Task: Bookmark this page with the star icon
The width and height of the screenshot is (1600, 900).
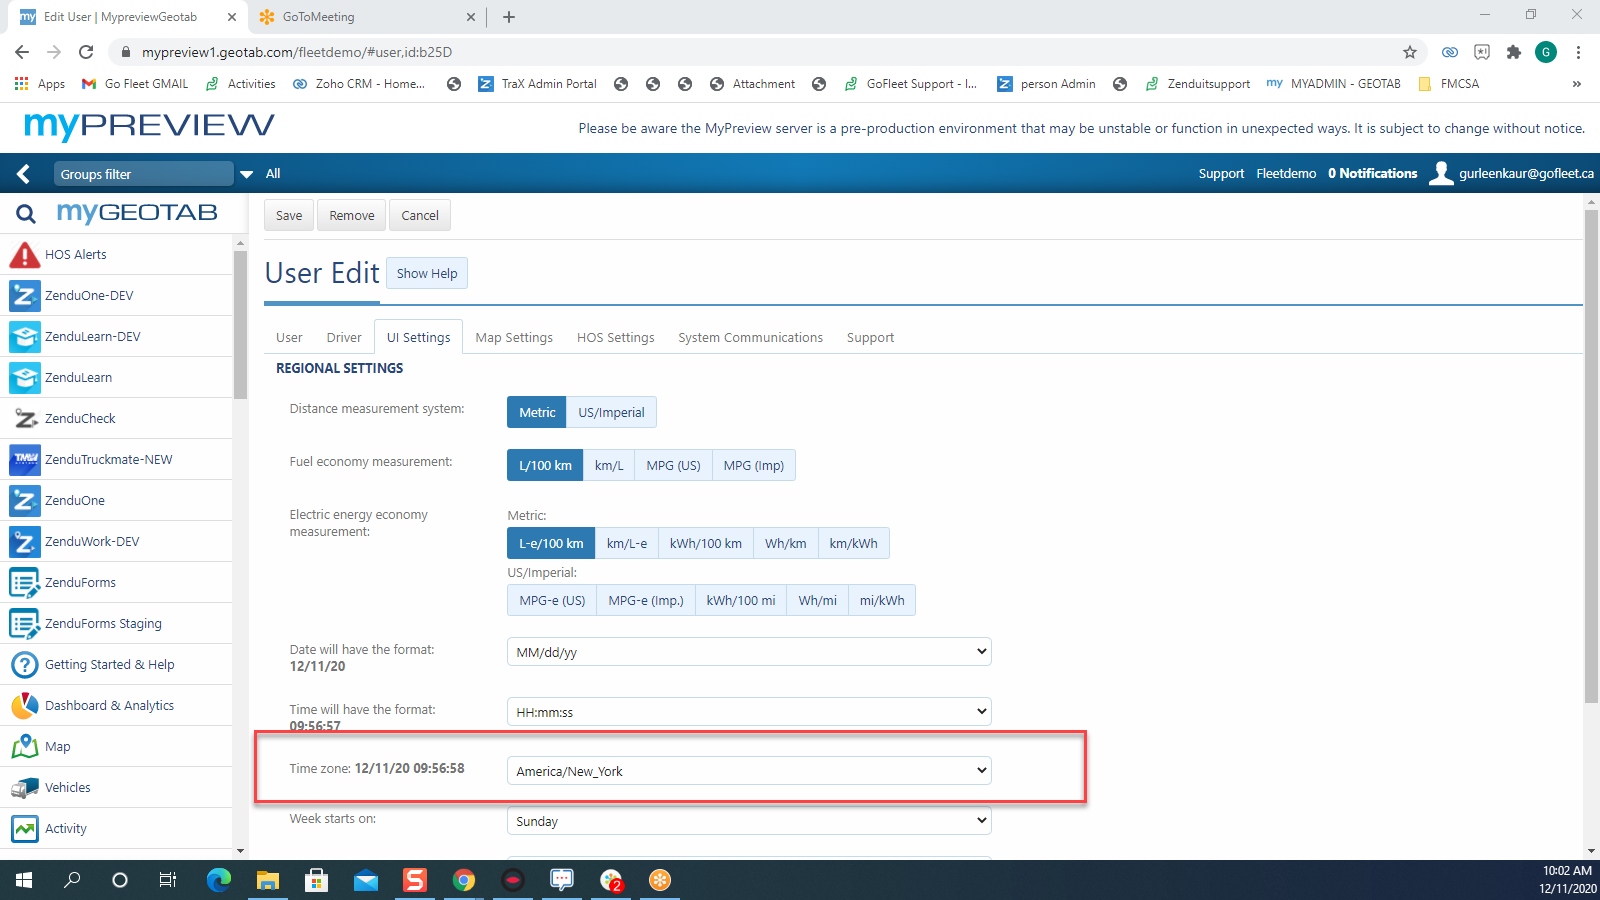Action: click(1410, 52)
